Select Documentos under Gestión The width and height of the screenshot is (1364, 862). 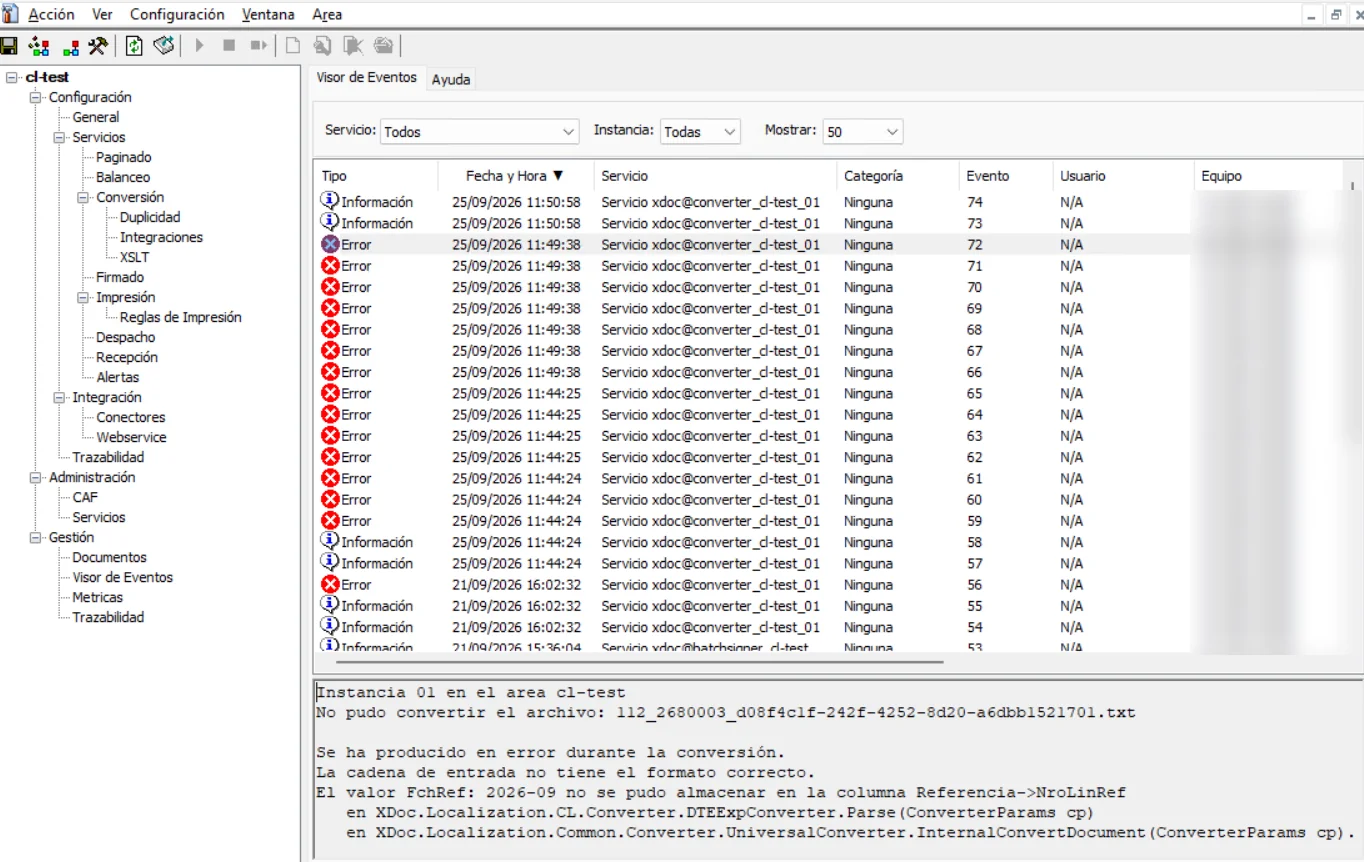[x=109, y=557]
